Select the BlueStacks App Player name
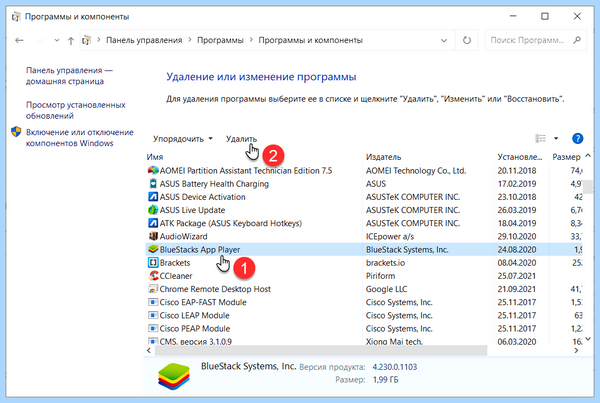Viewport: 600px width, 403px height. tap(200, 250)
